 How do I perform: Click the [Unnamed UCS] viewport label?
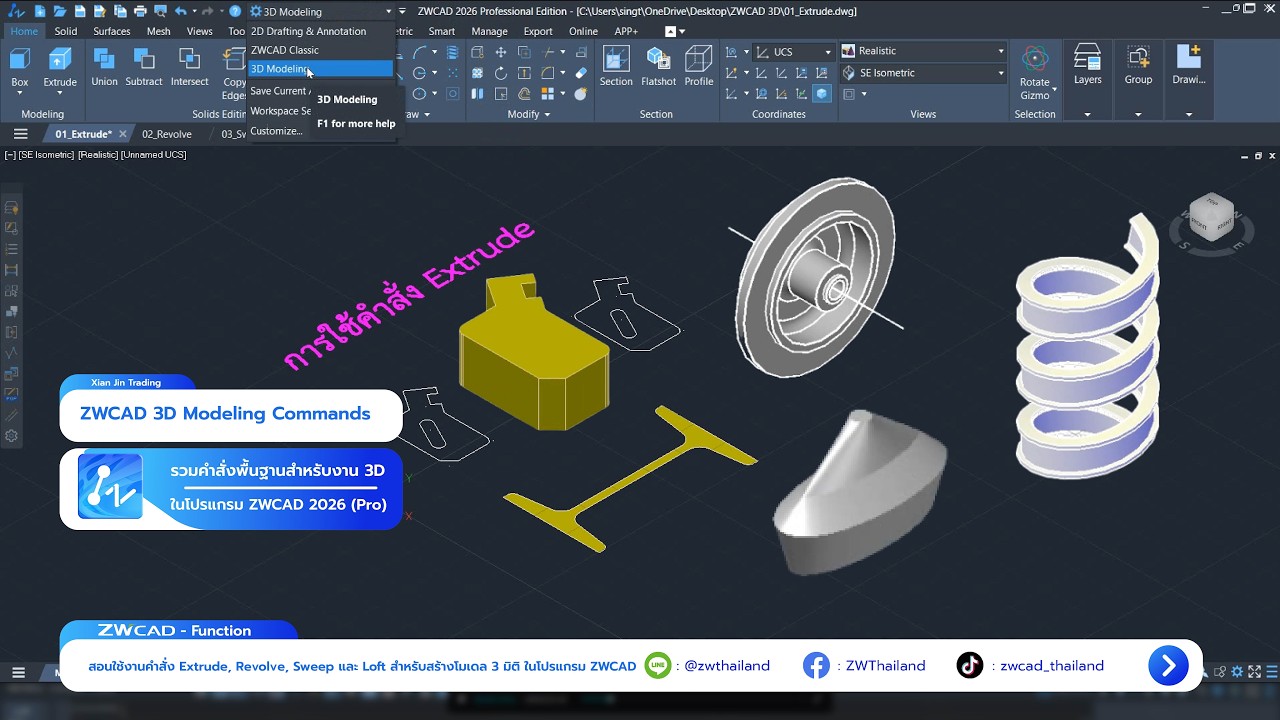pyautogui.click(x=153, y=155)
